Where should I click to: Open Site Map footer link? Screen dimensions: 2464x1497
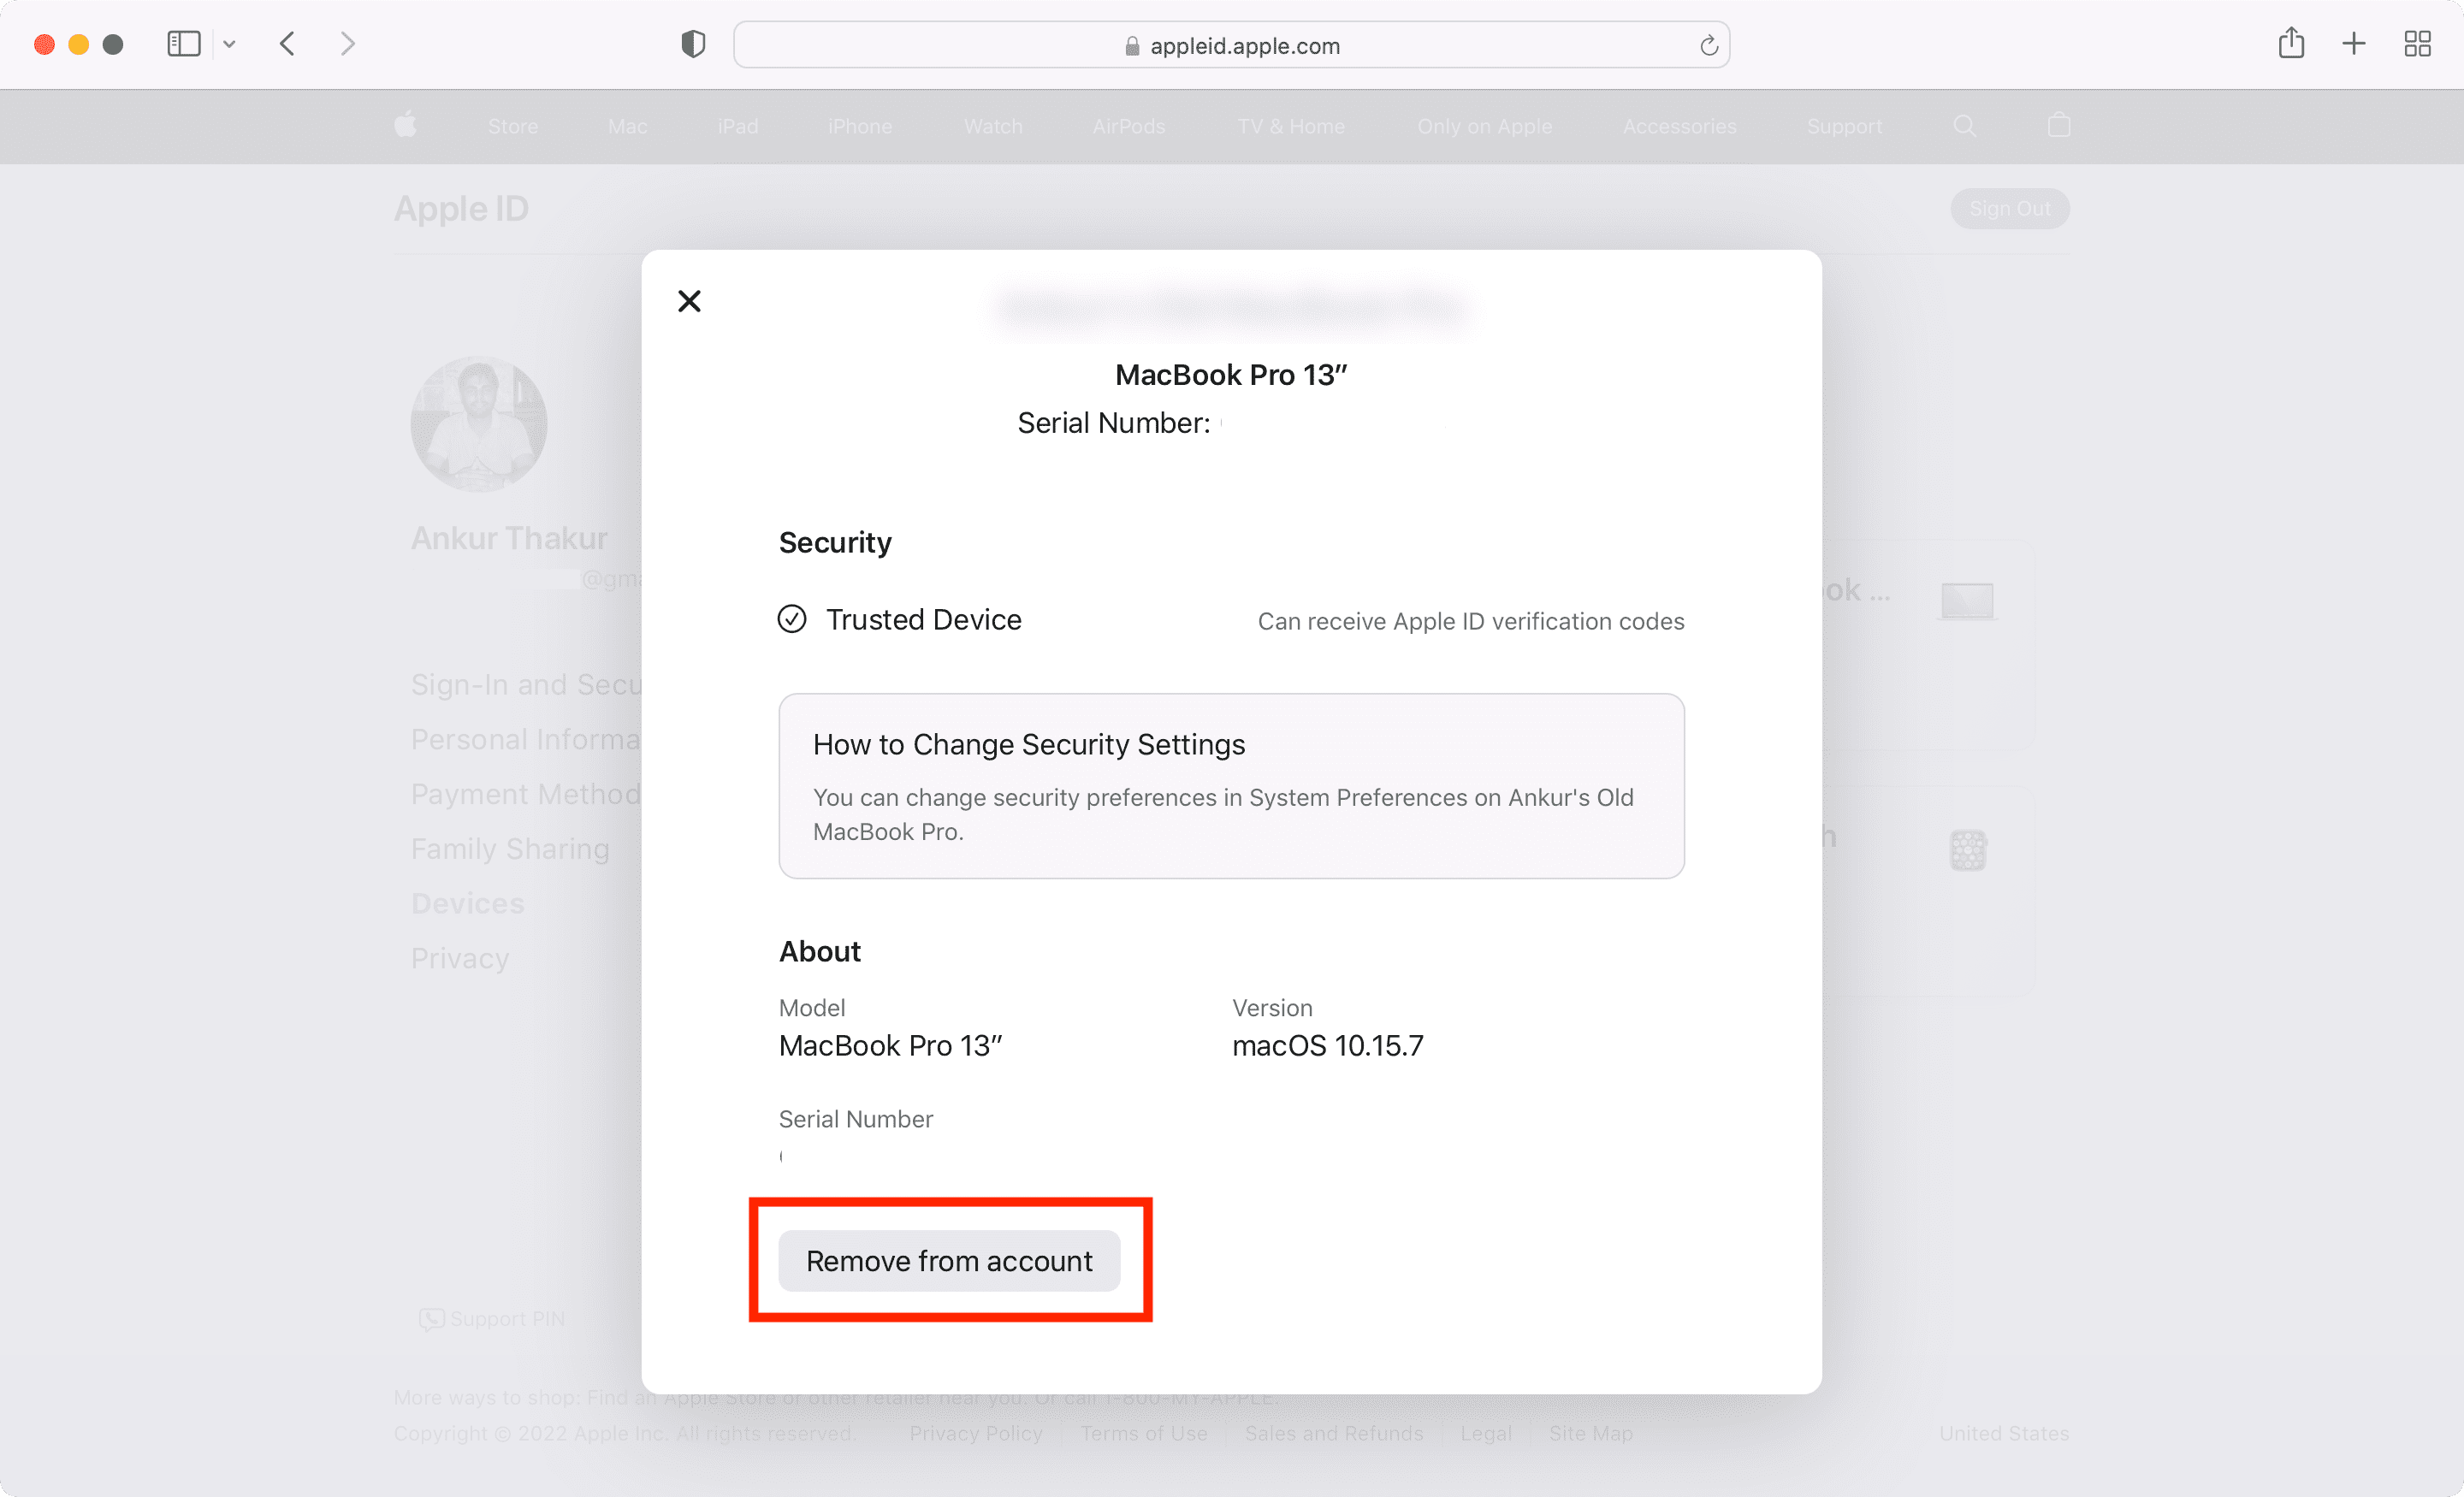1590,1433
